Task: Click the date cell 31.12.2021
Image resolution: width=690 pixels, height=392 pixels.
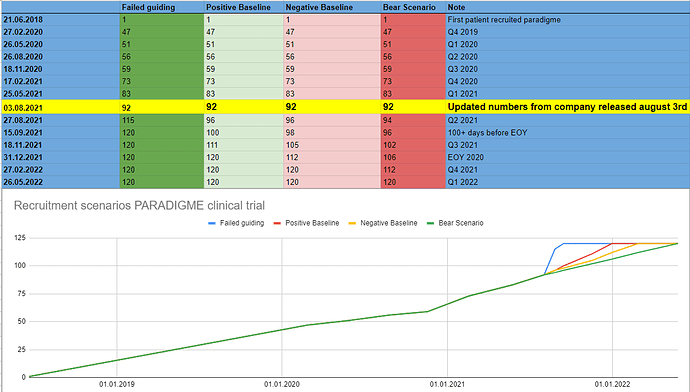Action: 60,157
